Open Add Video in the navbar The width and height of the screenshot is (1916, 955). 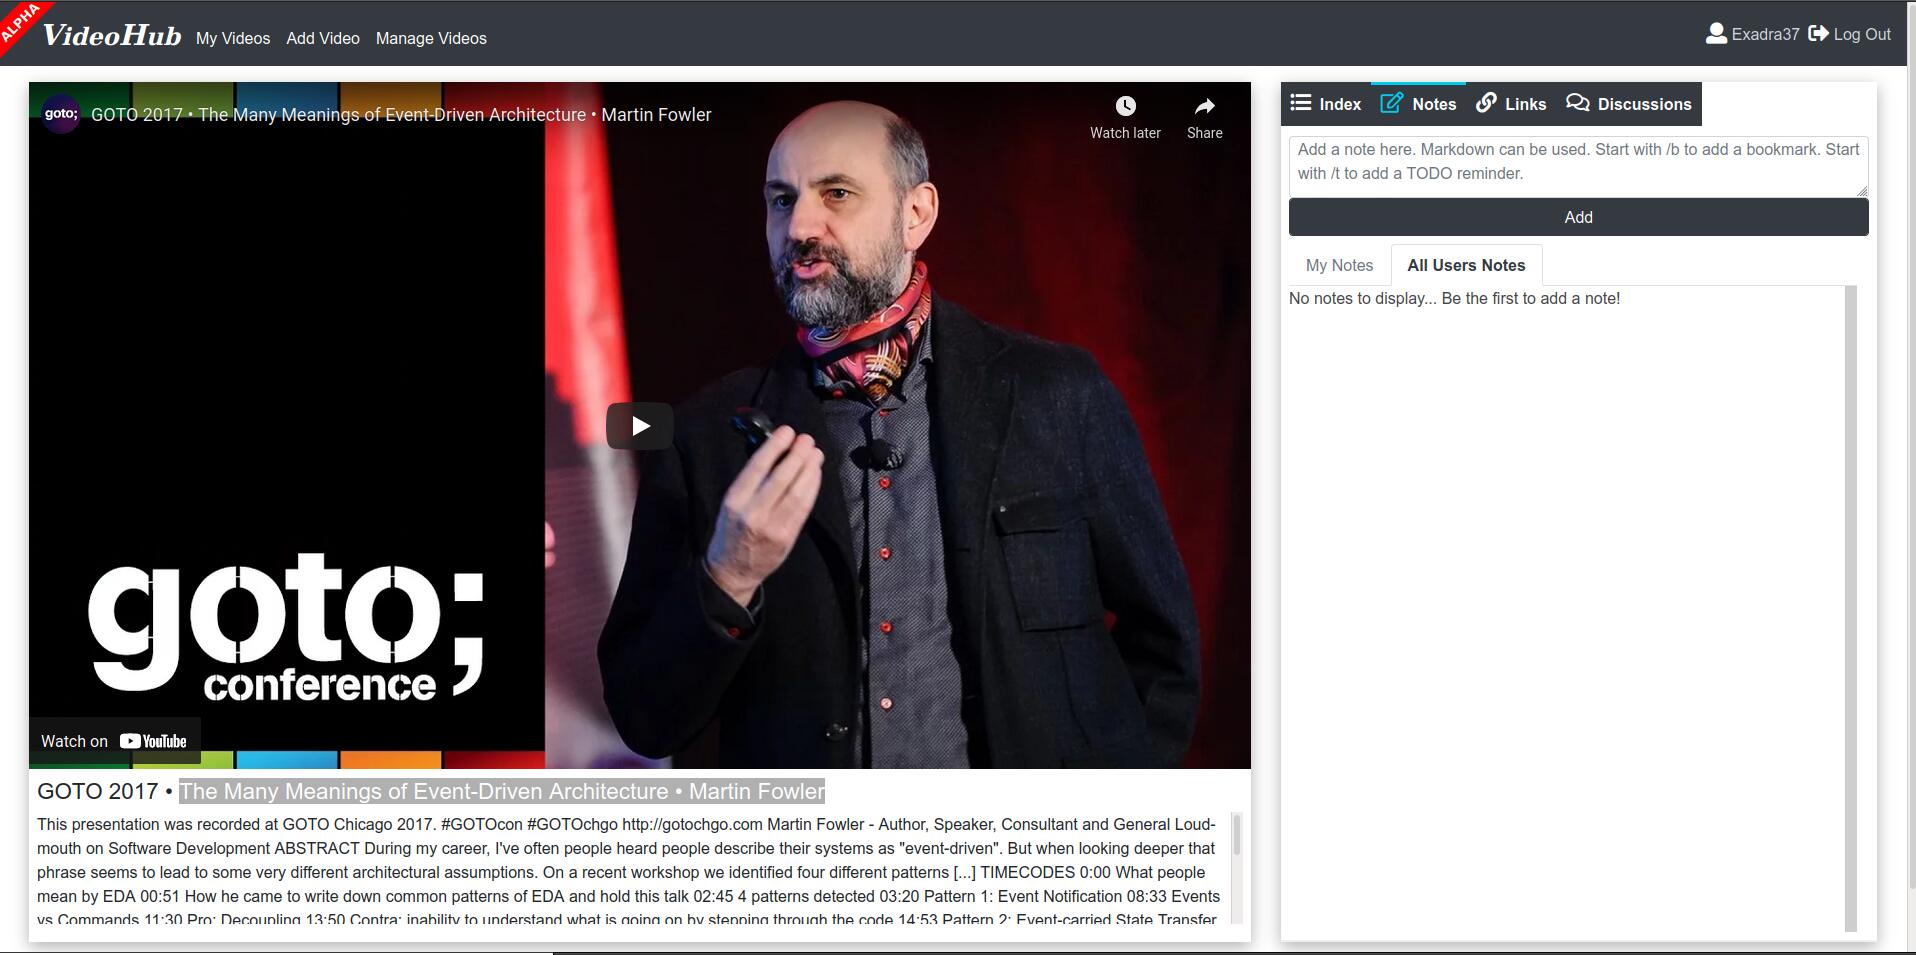tap(323, 38)
